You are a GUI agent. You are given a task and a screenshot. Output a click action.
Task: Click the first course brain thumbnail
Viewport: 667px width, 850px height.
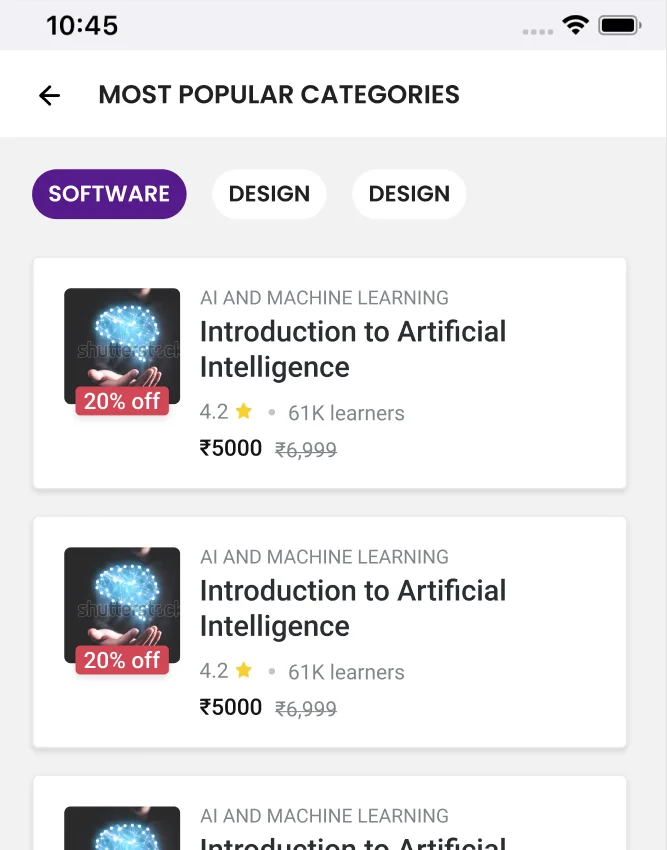click(122, 346)
